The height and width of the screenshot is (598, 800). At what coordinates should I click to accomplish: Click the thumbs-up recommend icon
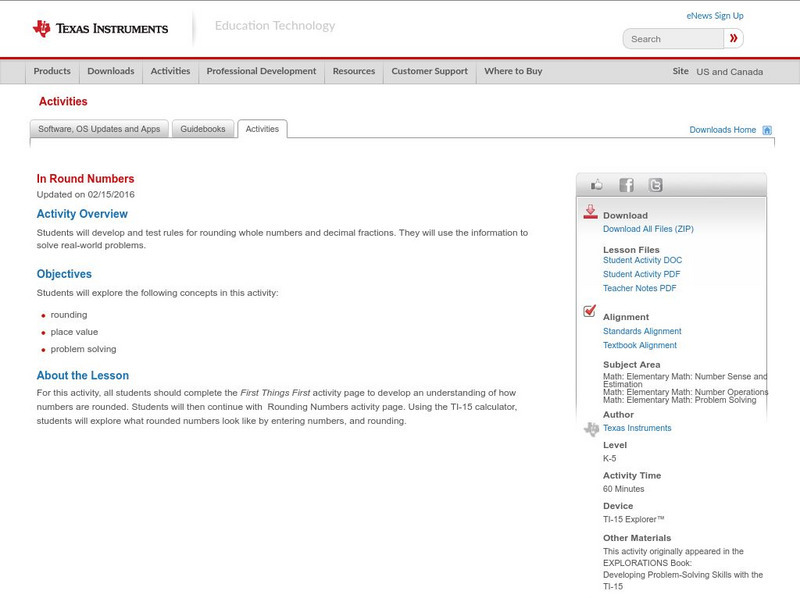pos(597,184)
